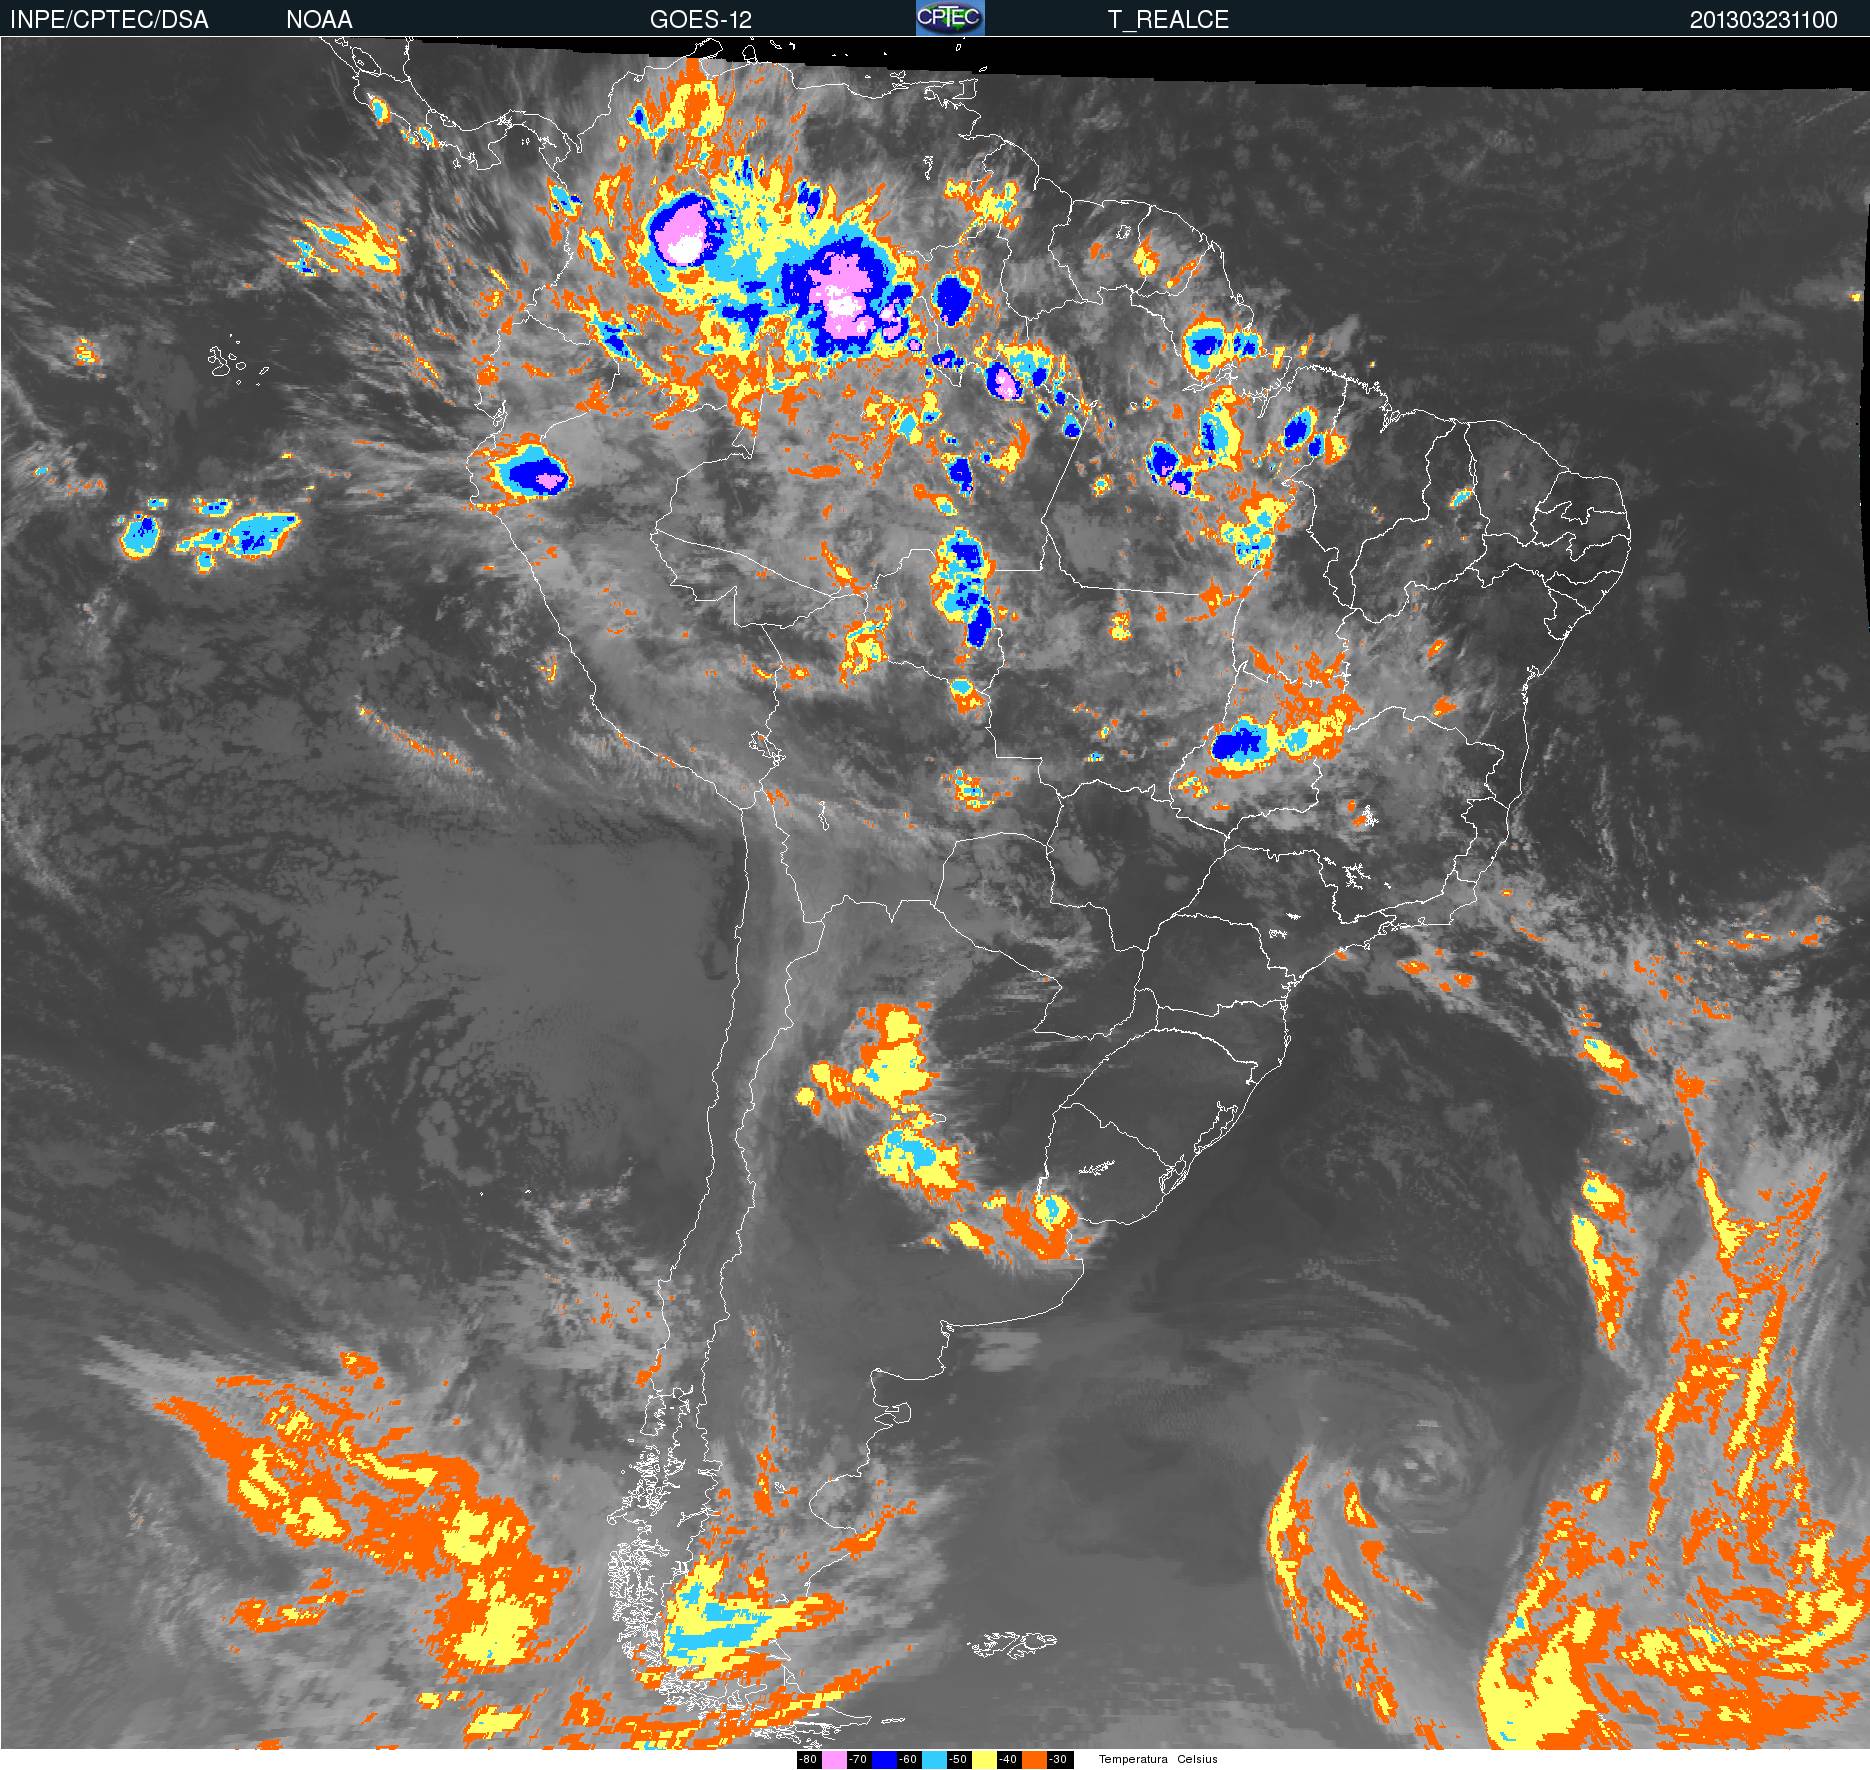
Task: Click the INPE/CPTEC/DSA header text
Action: 109,20
